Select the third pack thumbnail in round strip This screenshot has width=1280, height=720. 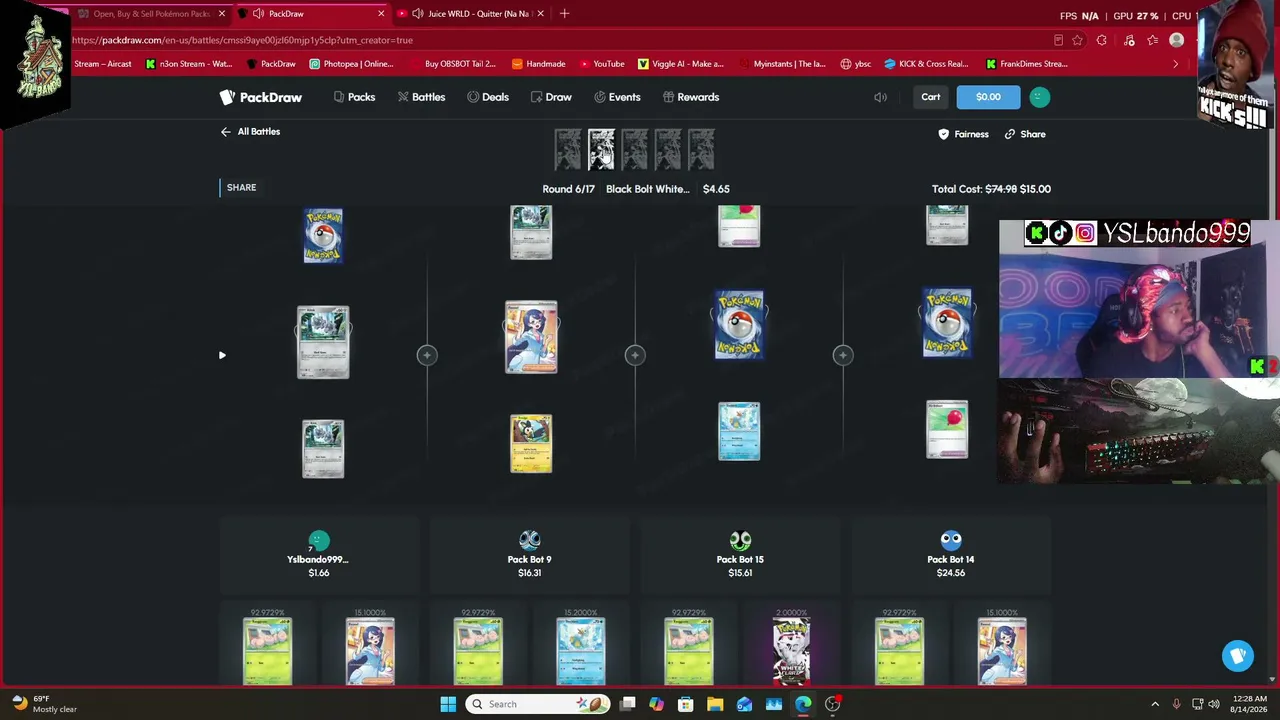[x=634, y=149]
